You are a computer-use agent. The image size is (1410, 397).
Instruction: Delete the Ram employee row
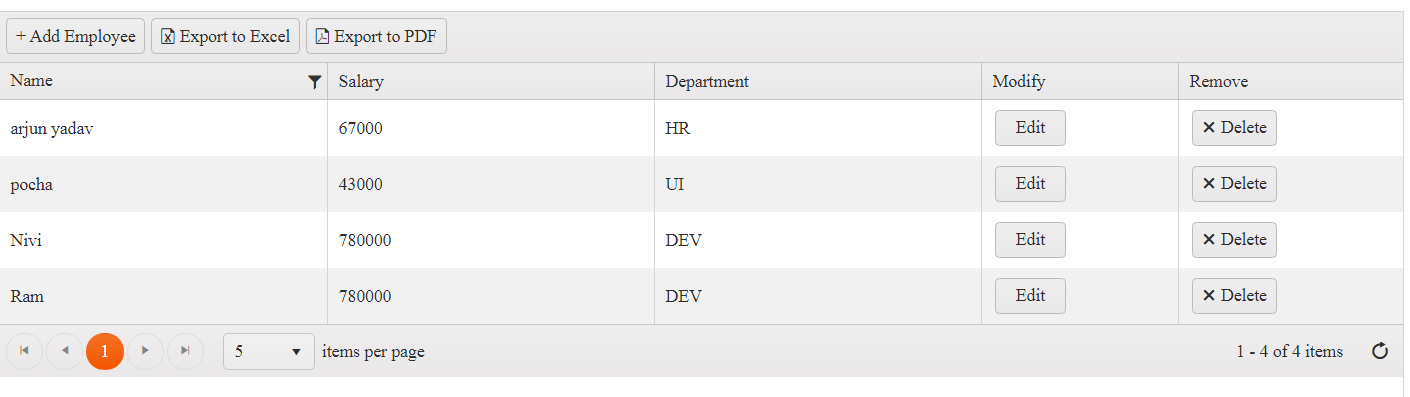click(x=1234, y=296)
